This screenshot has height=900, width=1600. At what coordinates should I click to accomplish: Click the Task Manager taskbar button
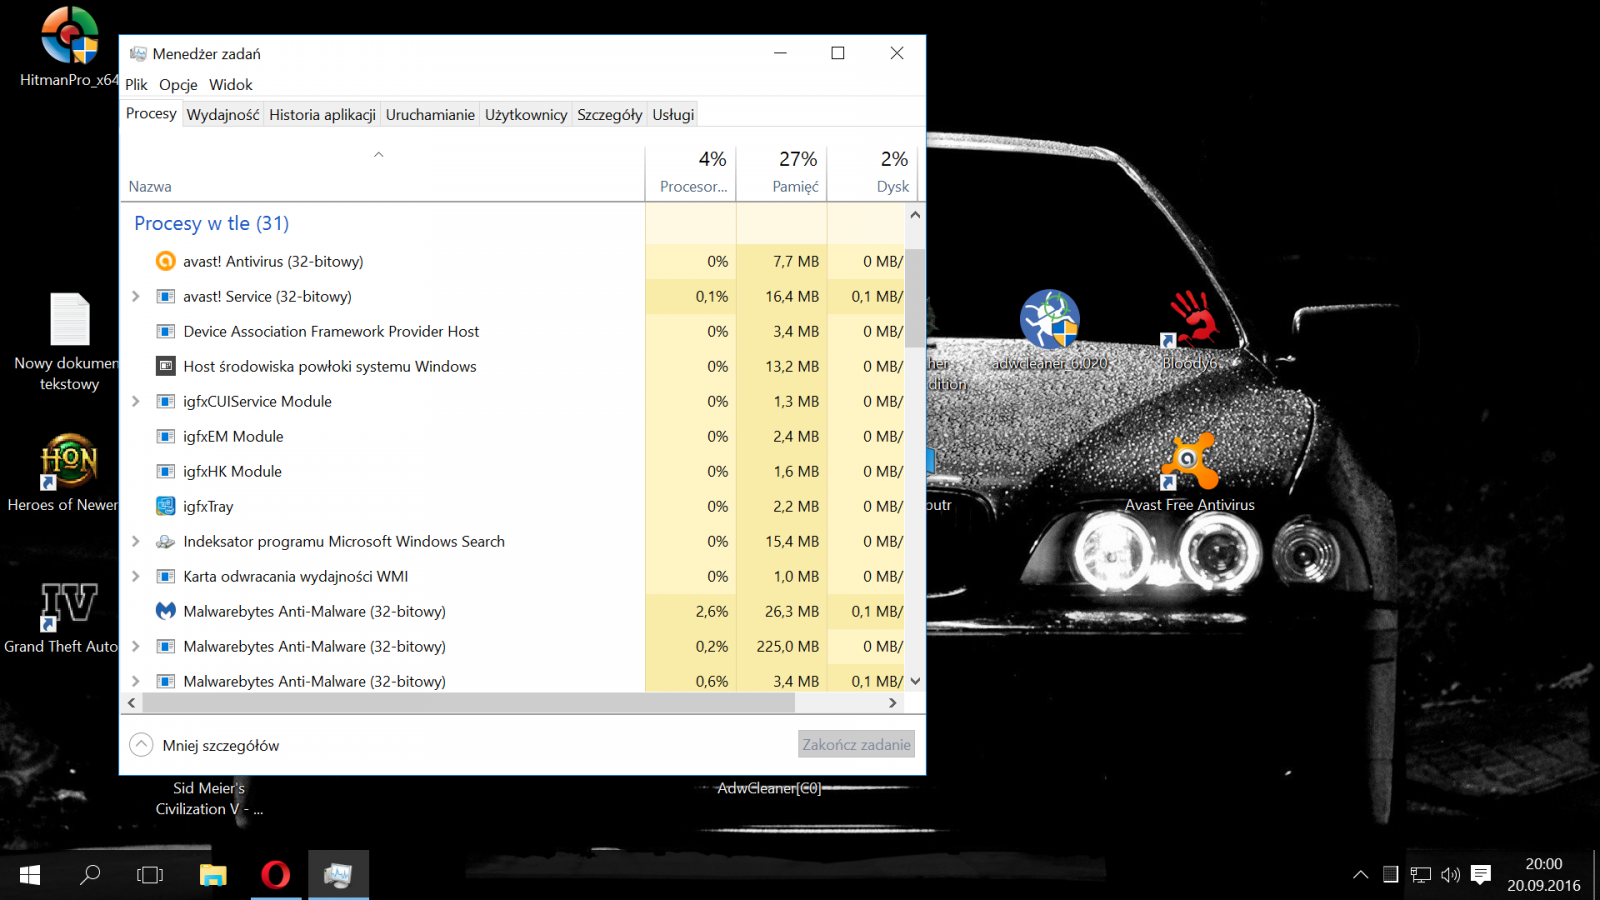338,875
